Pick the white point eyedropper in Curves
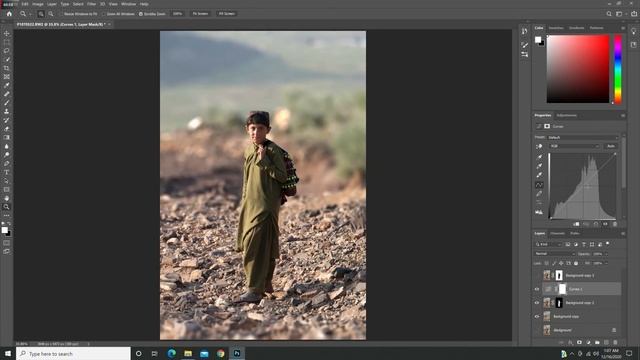The height and width of the screenshot is (360, 640). pyautogui.click(x=539, y=175)
